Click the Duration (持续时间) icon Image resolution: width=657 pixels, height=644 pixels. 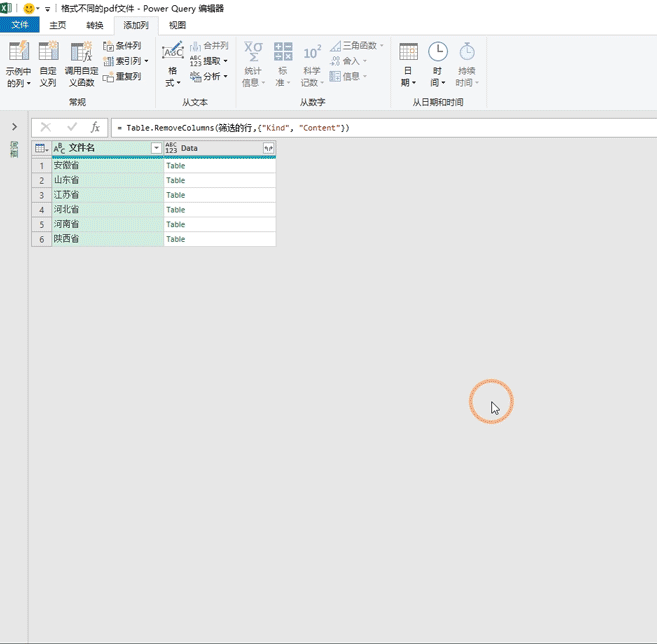pyautogui.click(x=467, y=52)
